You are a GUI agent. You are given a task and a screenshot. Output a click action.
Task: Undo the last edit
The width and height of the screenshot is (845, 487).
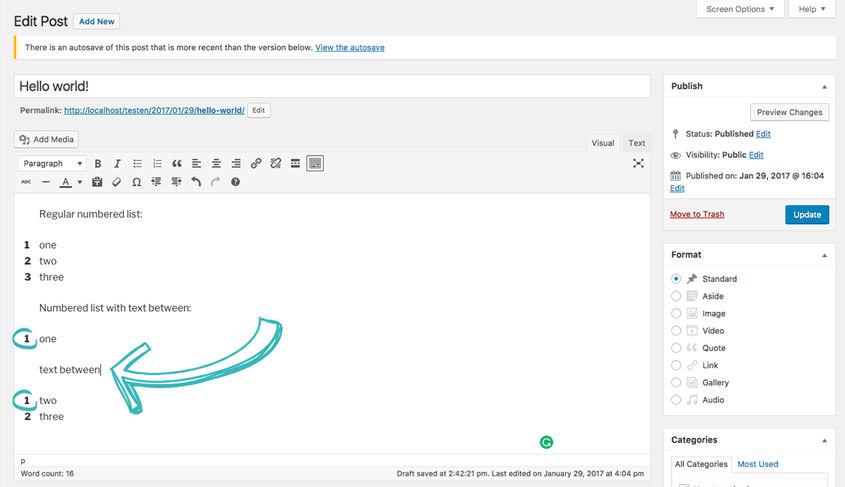coord(196,182)
